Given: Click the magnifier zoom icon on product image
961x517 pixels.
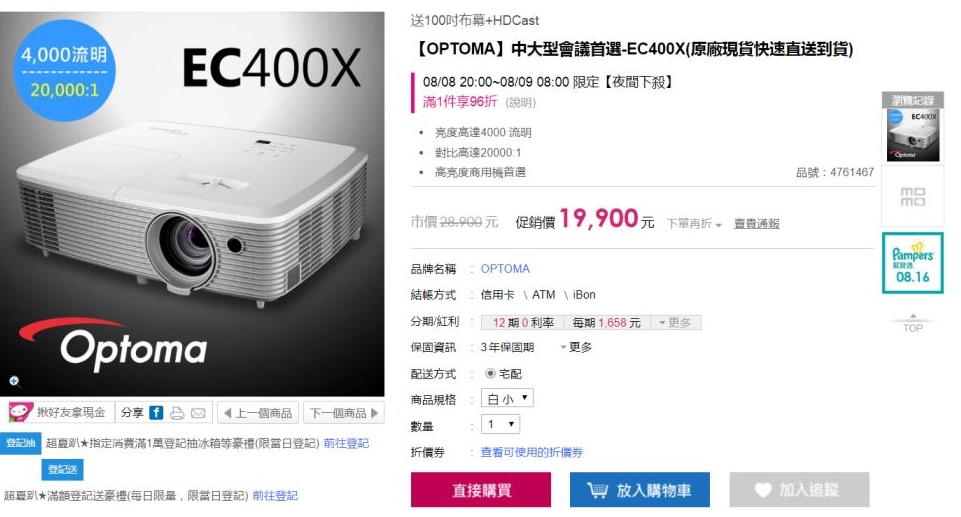Looking at the screenshot, I should click(x=14, y=381).
